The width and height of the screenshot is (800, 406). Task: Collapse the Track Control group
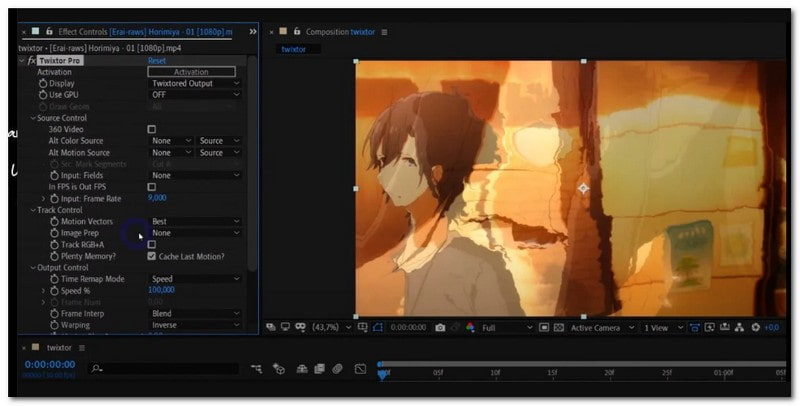(33, 210)
